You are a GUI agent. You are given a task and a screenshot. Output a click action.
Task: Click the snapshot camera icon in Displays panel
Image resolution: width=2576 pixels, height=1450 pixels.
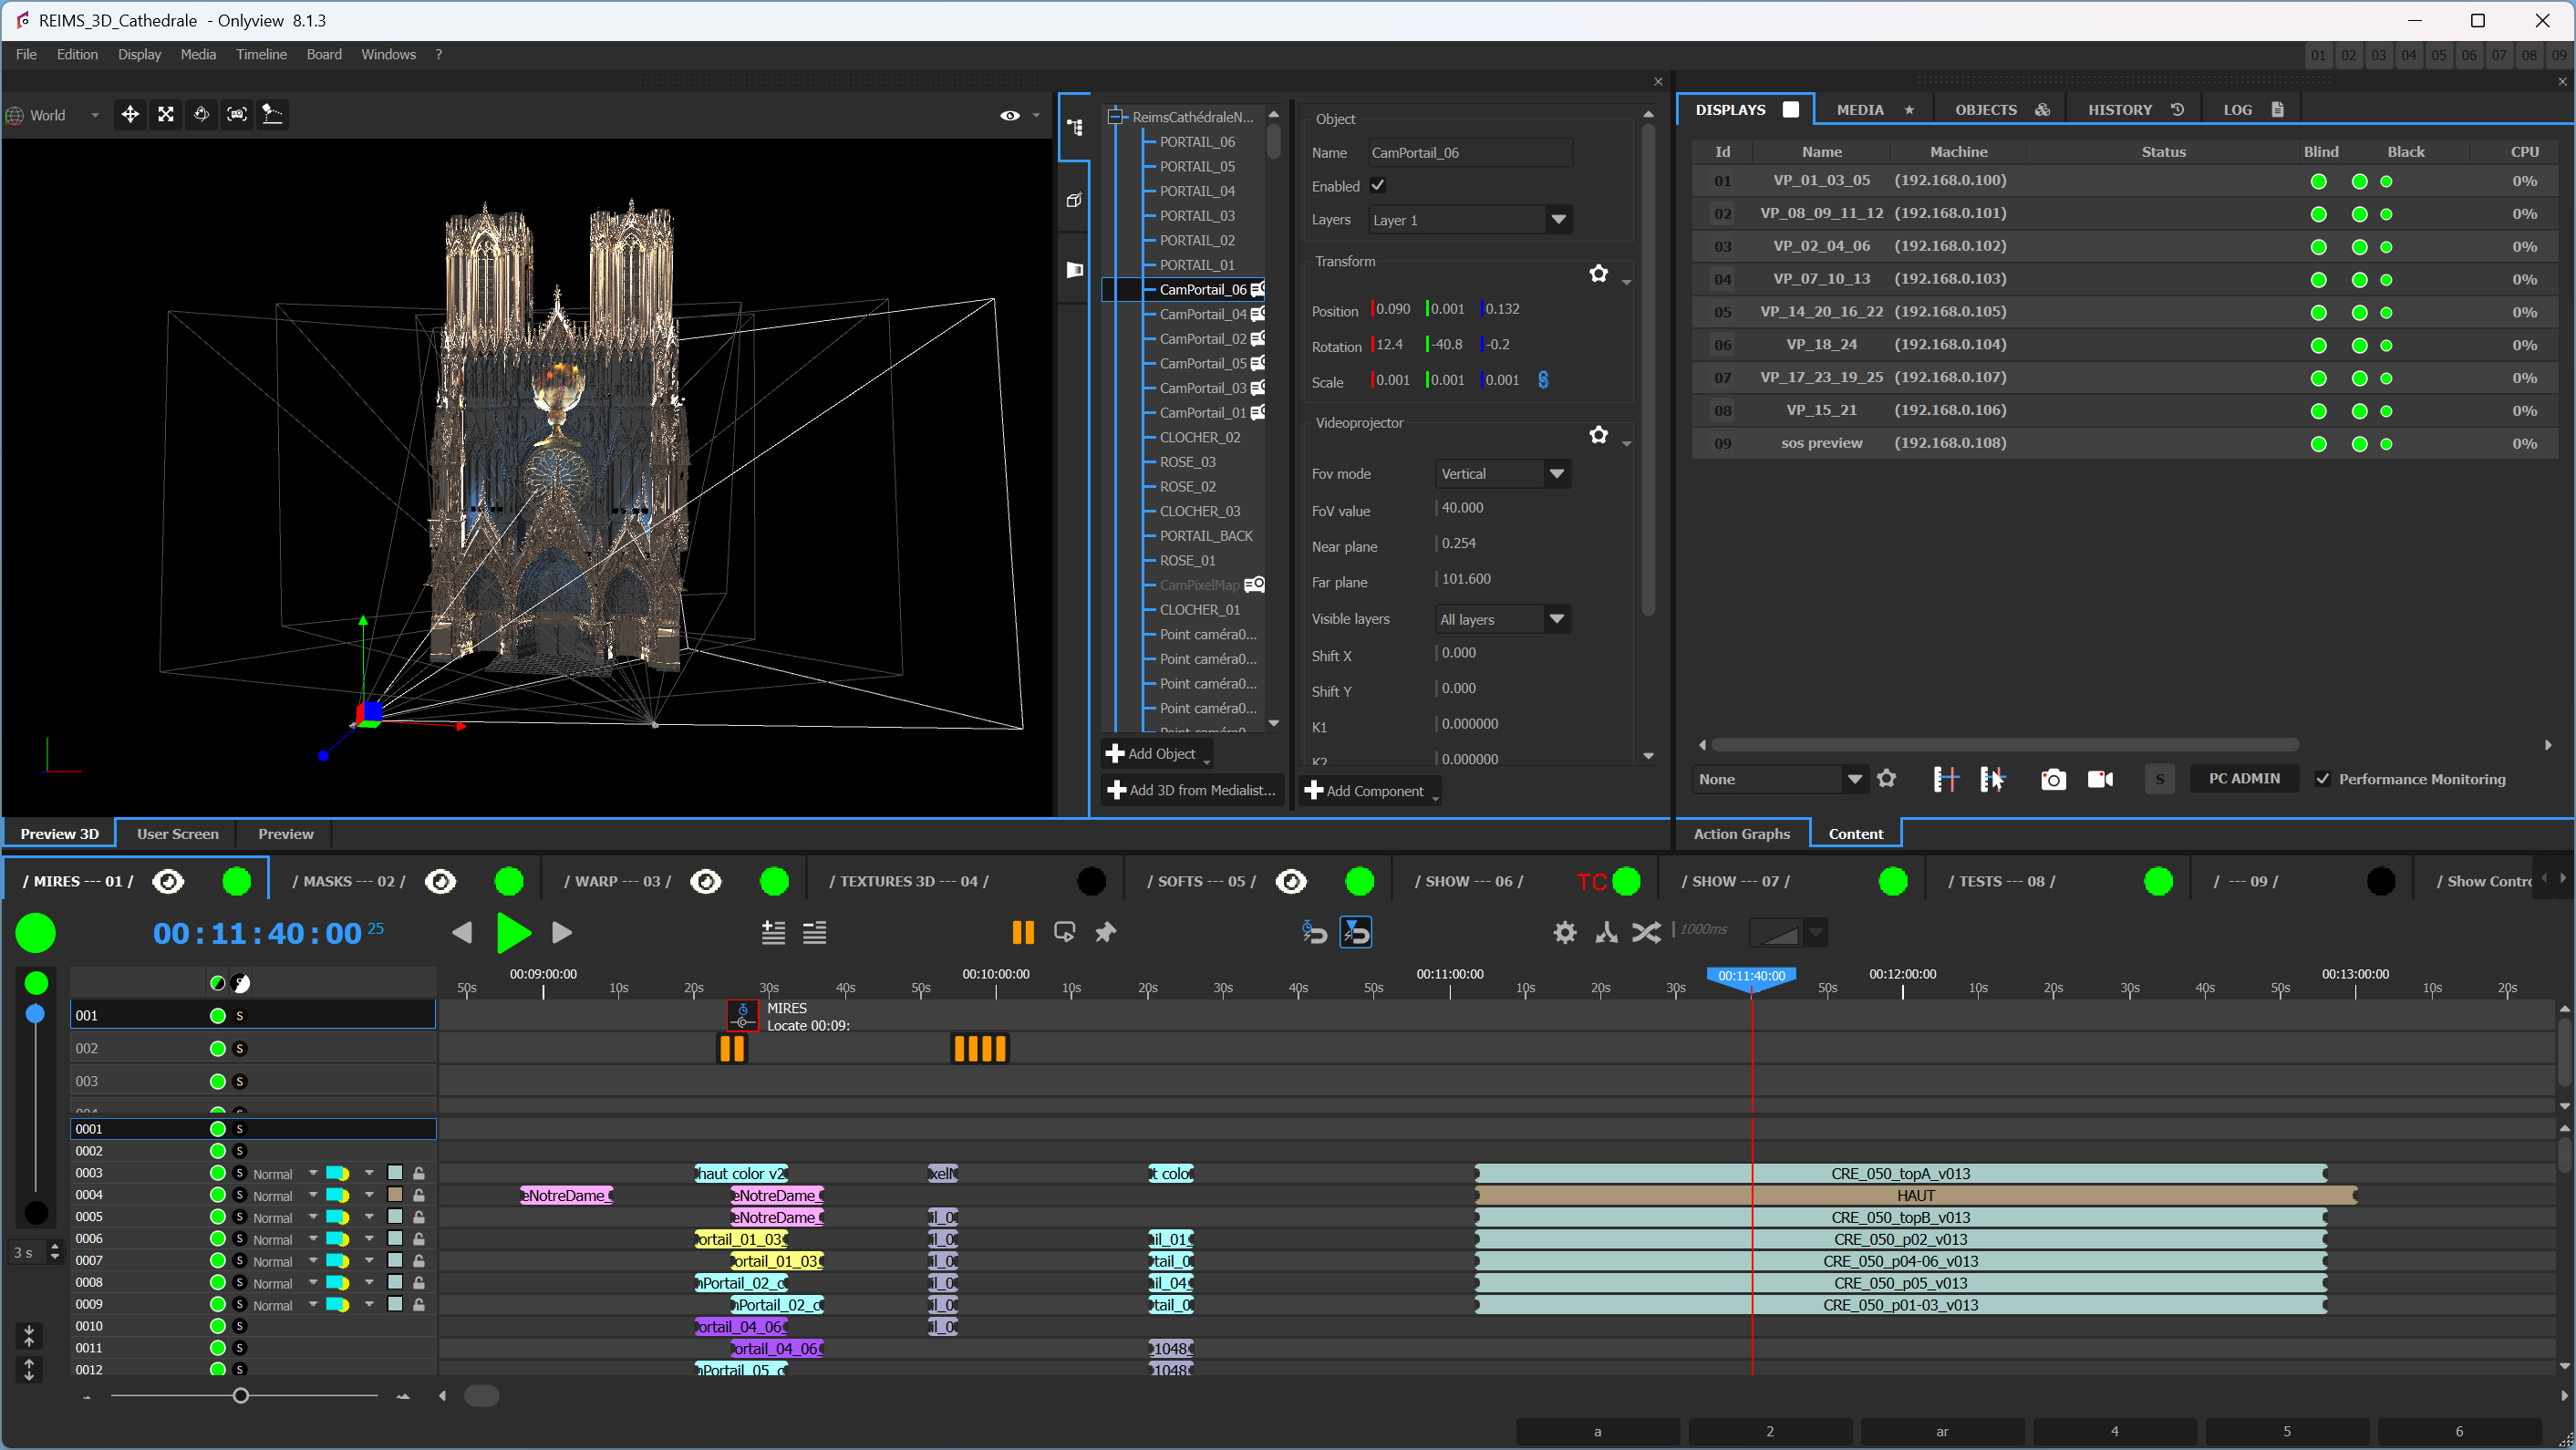pyautogui.click(x=2052, y=779)
